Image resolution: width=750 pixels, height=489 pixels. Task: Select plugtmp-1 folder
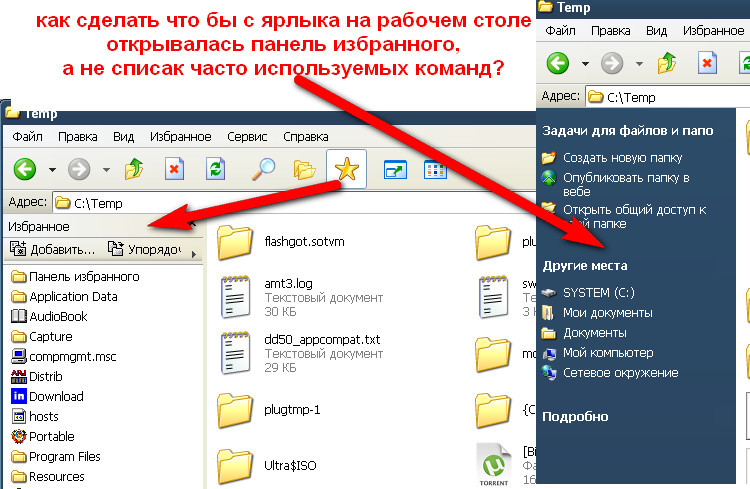(269, 410)
